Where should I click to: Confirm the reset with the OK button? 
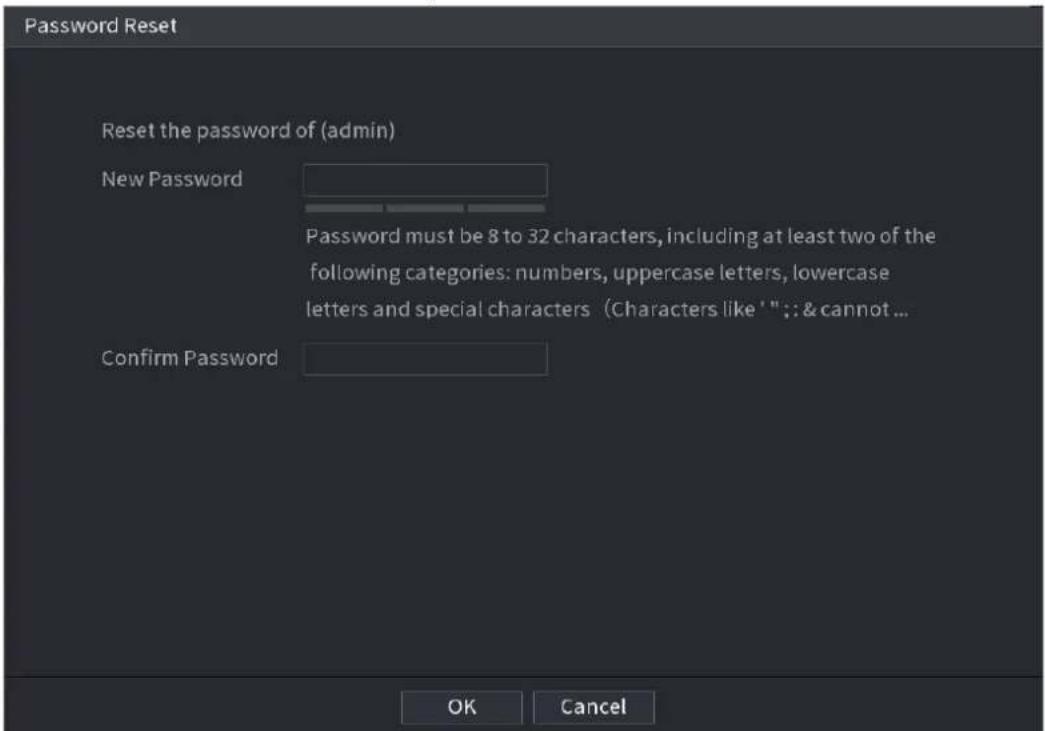click(x=462, y=707)
